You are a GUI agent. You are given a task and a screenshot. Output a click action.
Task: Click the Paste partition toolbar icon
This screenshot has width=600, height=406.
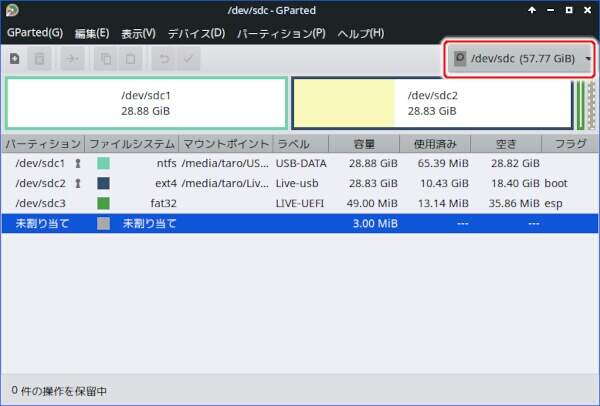coord(130,60)
